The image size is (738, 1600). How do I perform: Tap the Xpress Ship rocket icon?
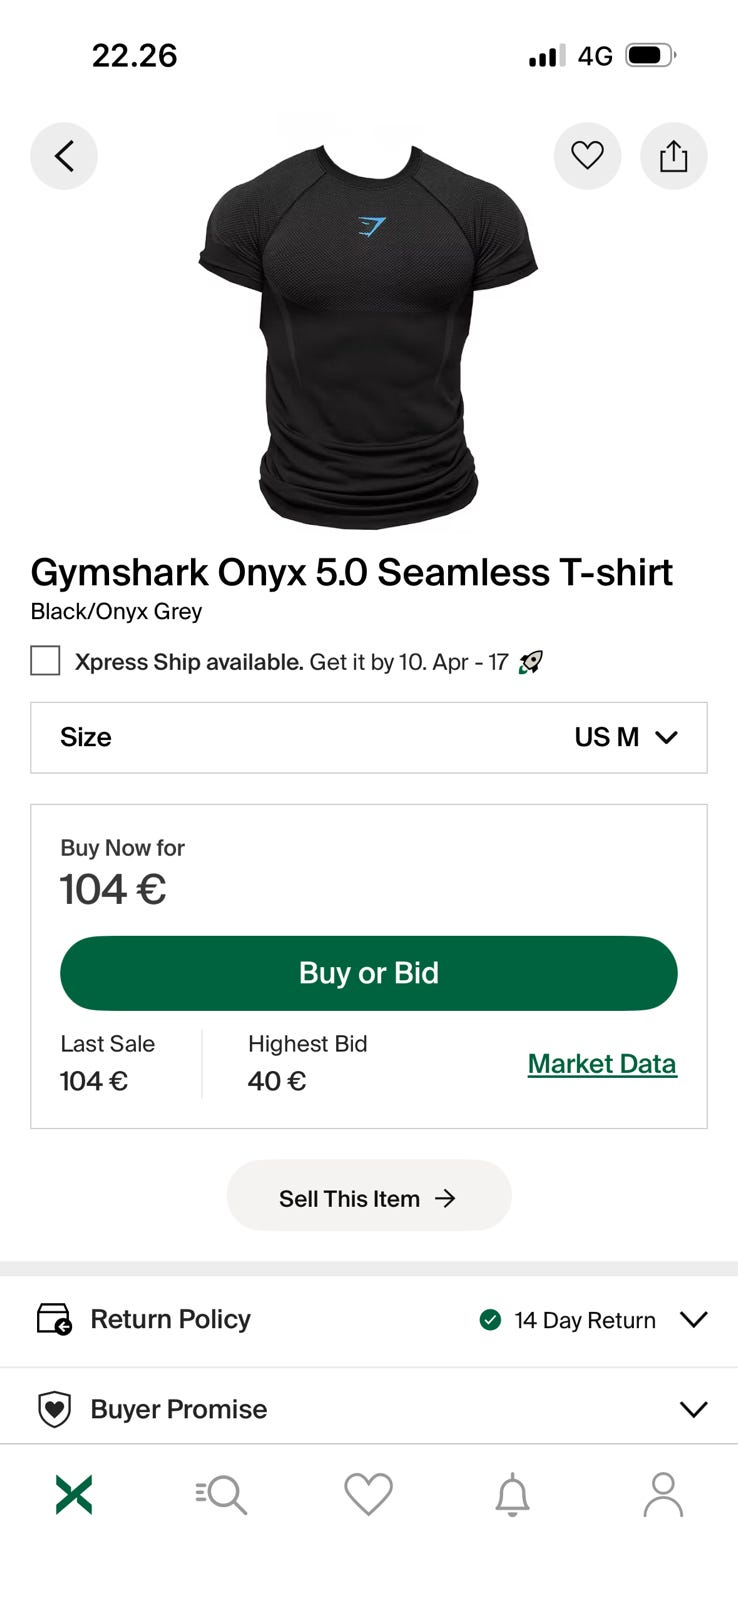531,662
